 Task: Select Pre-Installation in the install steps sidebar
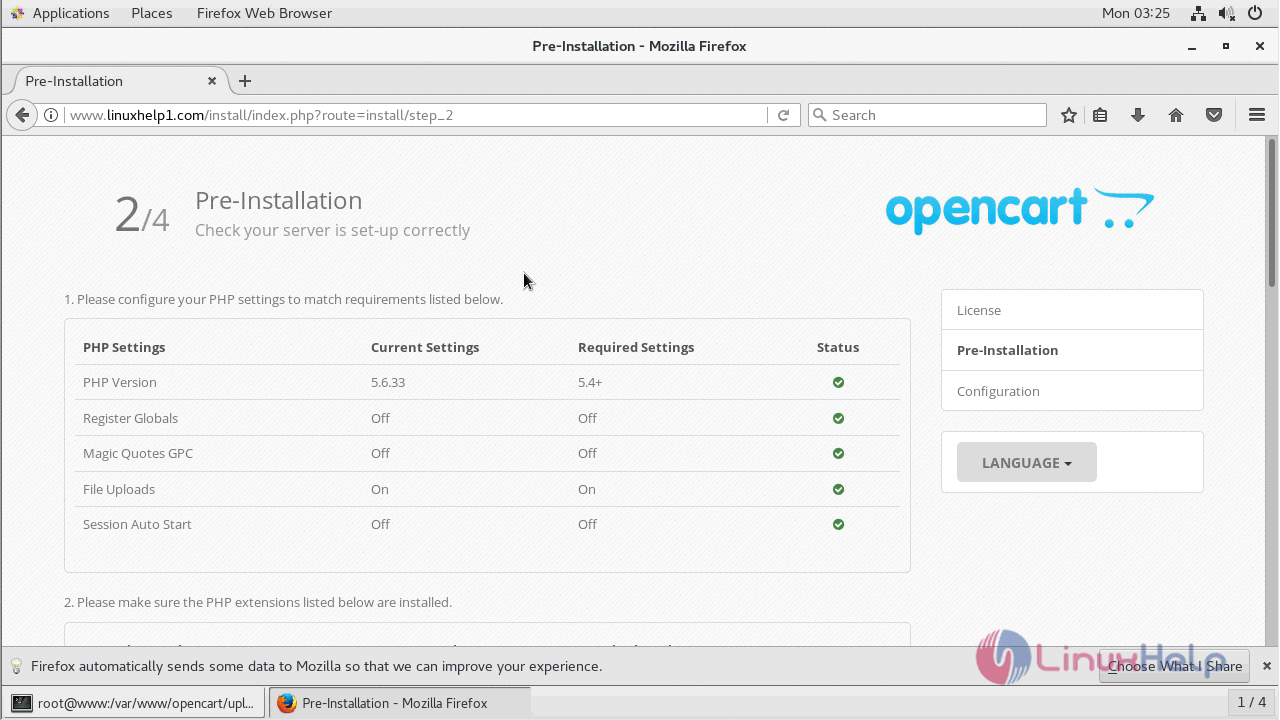[x=1072, y=350]
